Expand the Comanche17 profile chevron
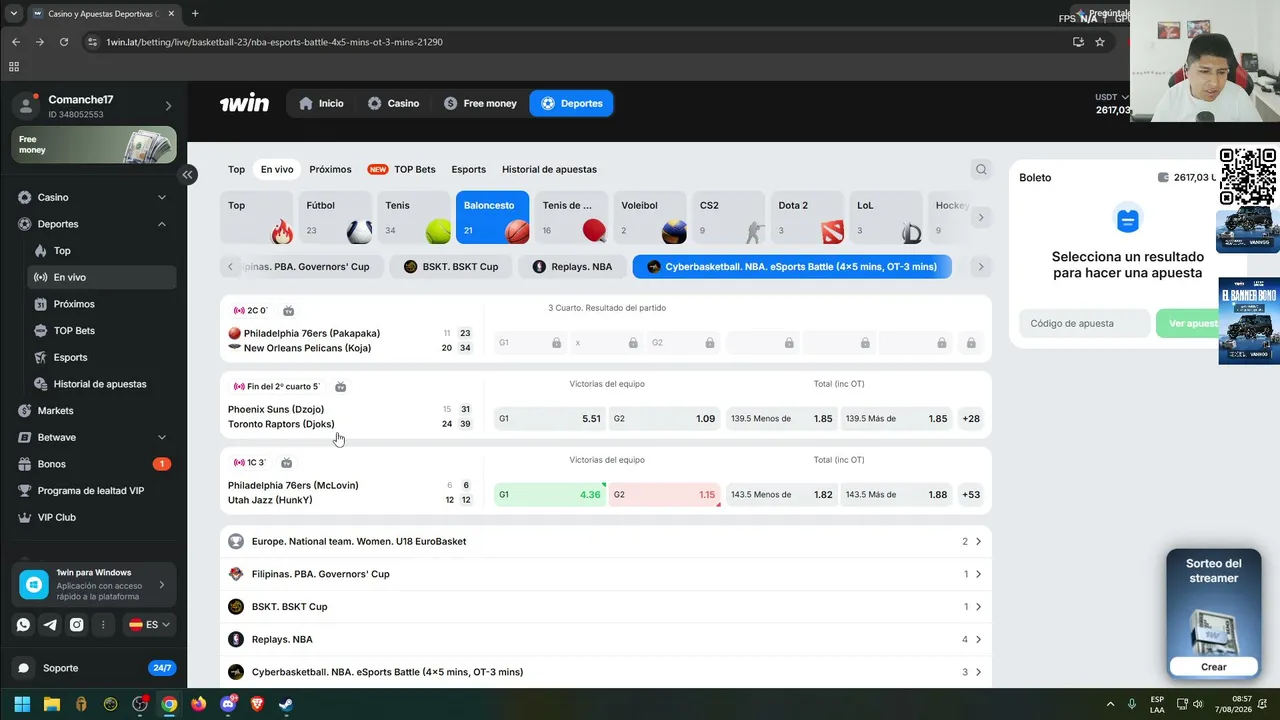The image size is (1280, 720). click(168, 106)
